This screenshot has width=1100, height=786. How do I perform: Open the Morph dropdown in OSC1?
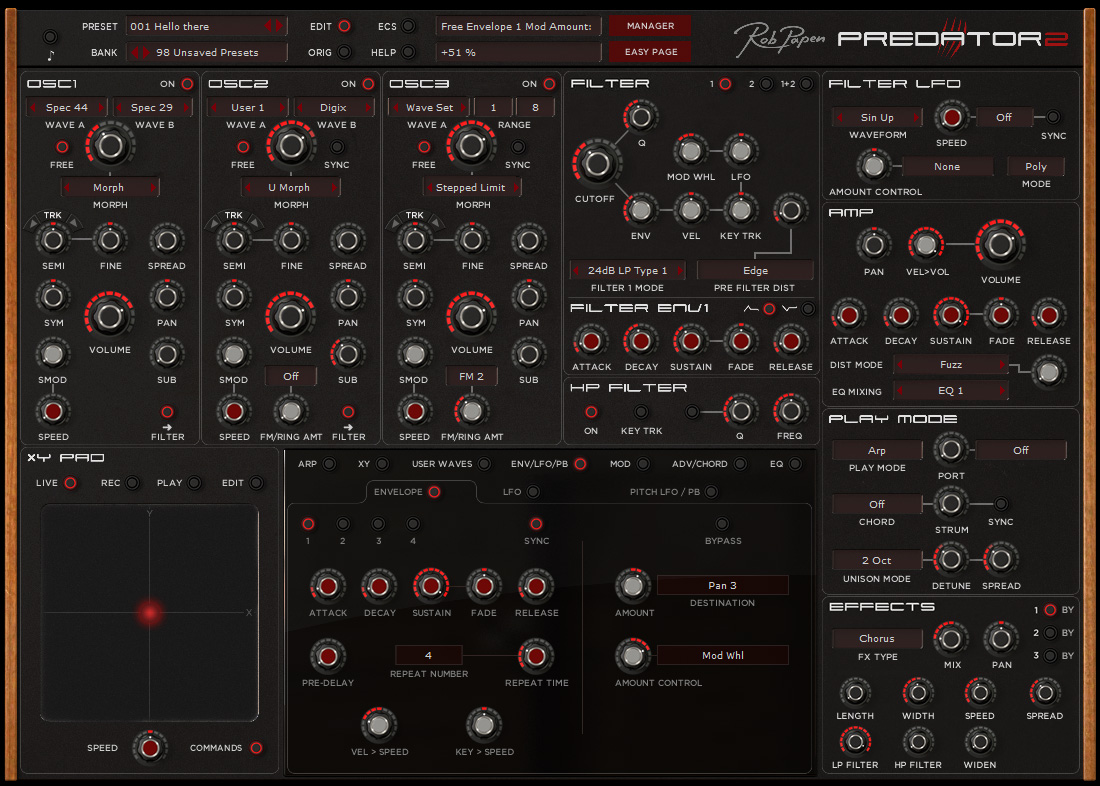110,187
